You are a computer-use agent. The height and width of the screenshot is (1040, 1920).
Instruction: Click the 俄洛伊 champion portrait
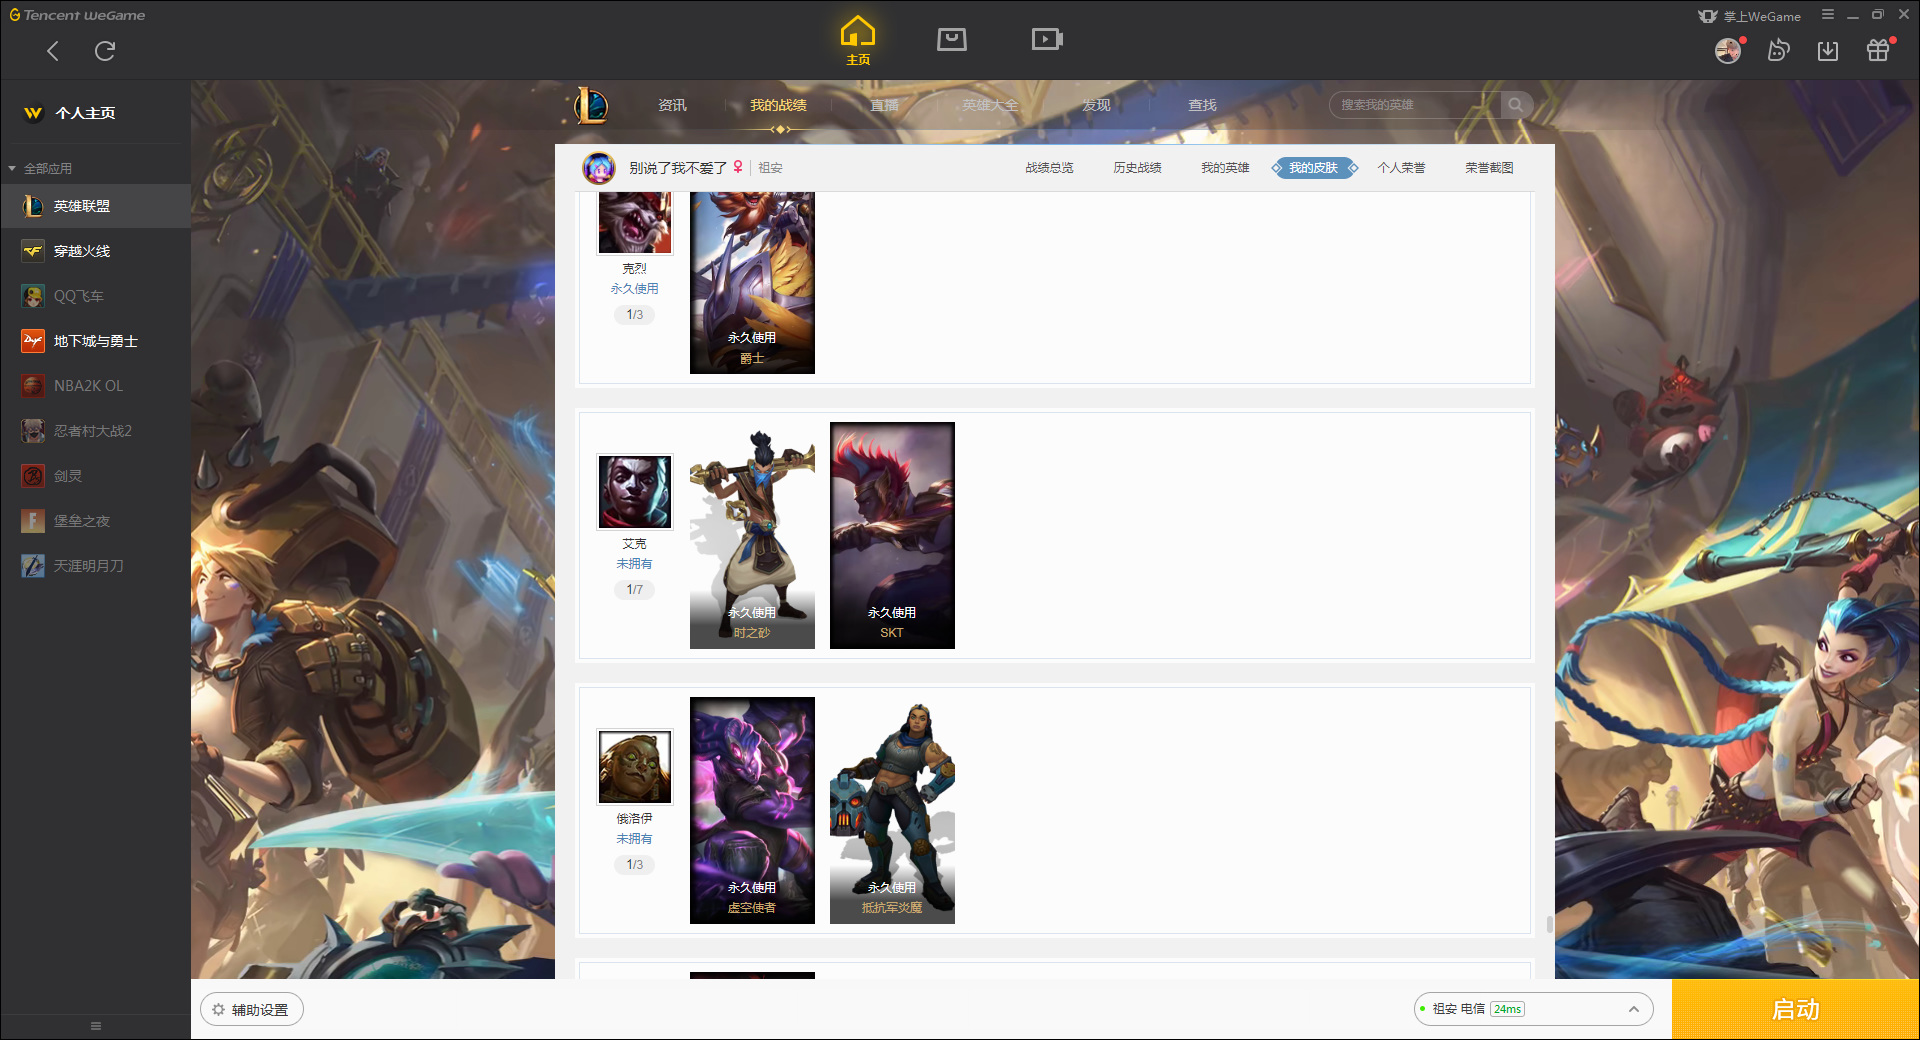coord(635,767)
